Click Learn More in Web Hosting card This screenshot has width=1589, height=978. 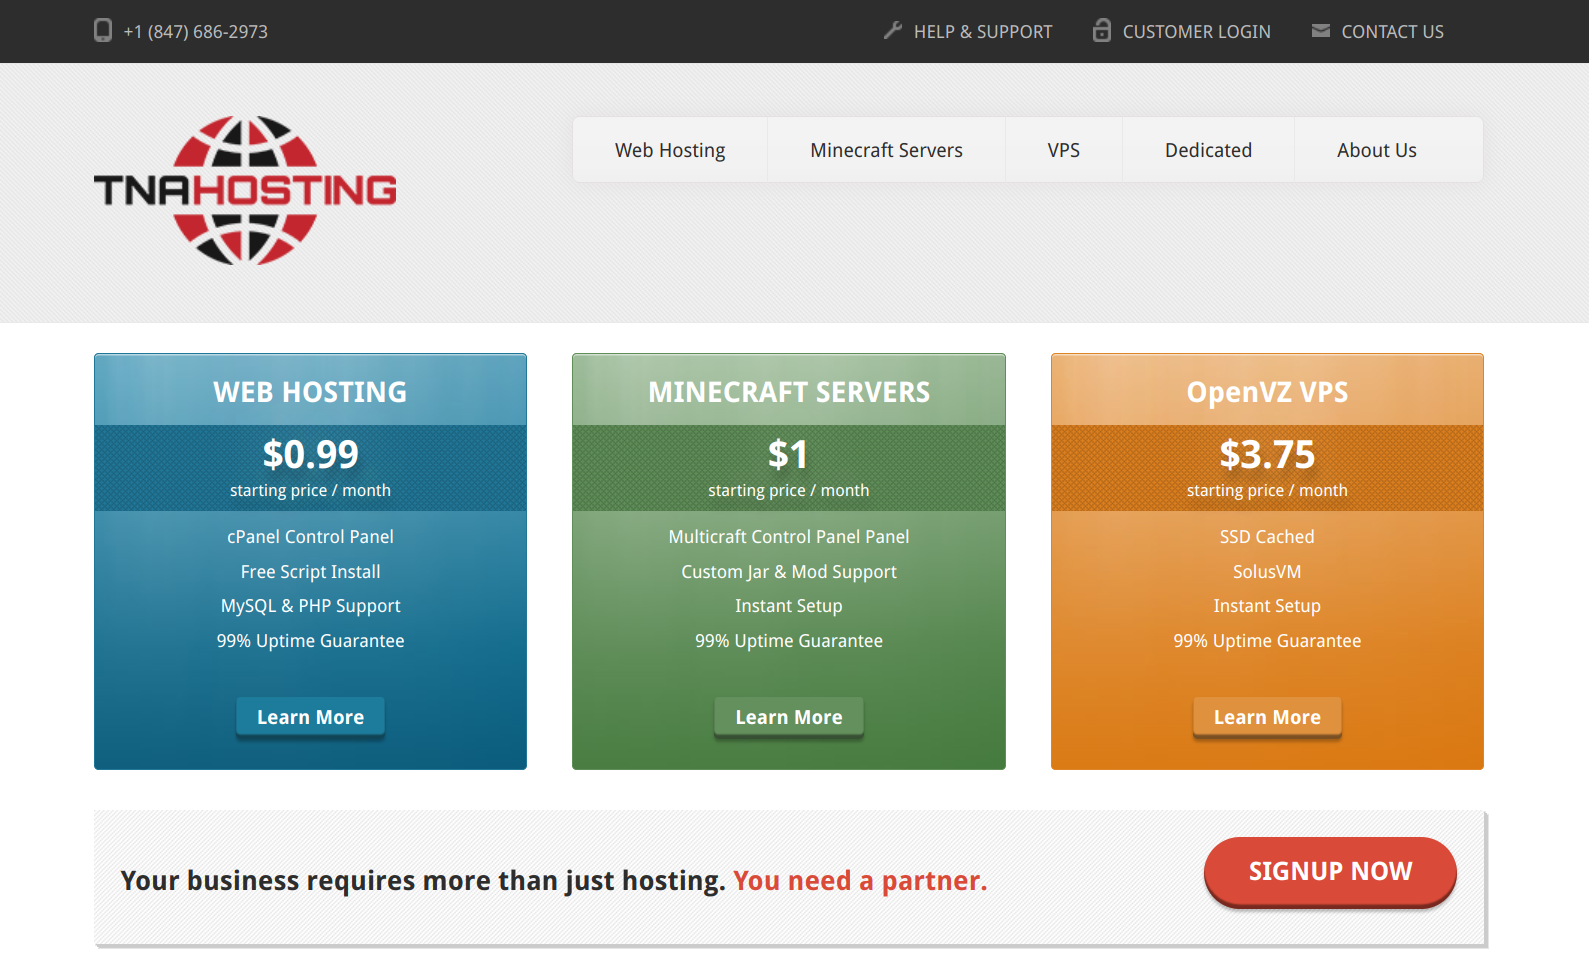[310, 717]
